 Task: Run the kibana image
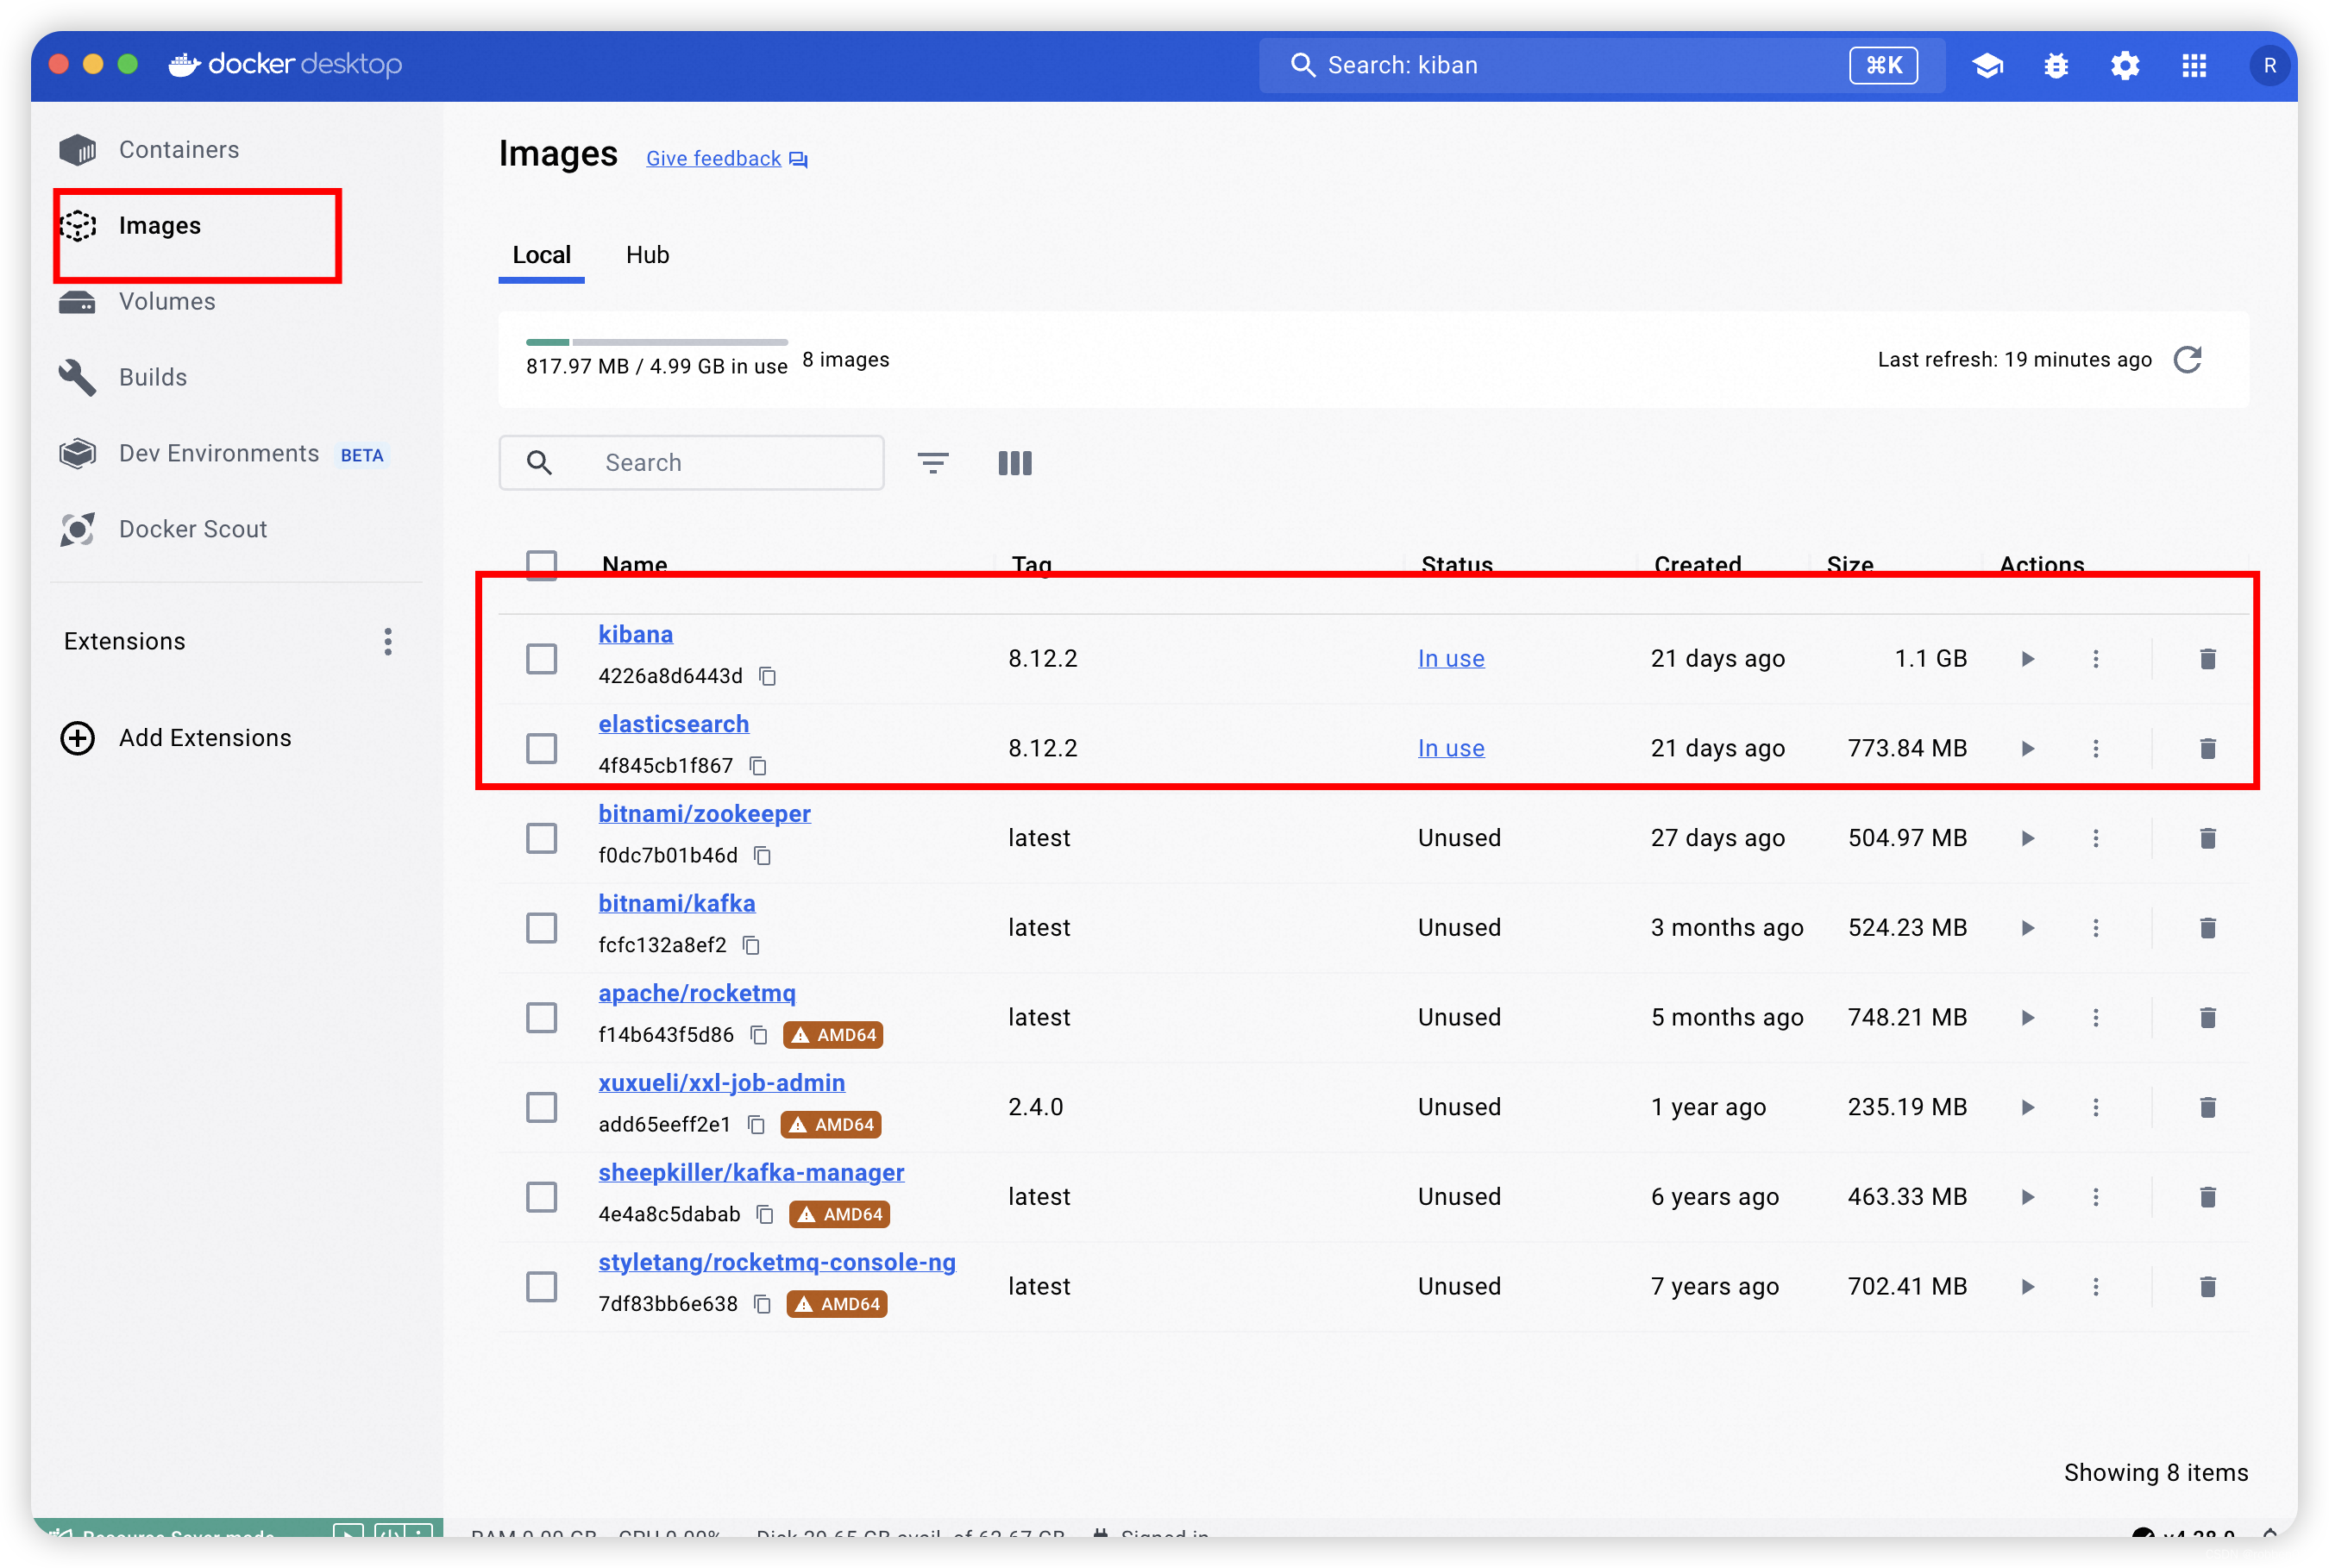(2027, 659)
